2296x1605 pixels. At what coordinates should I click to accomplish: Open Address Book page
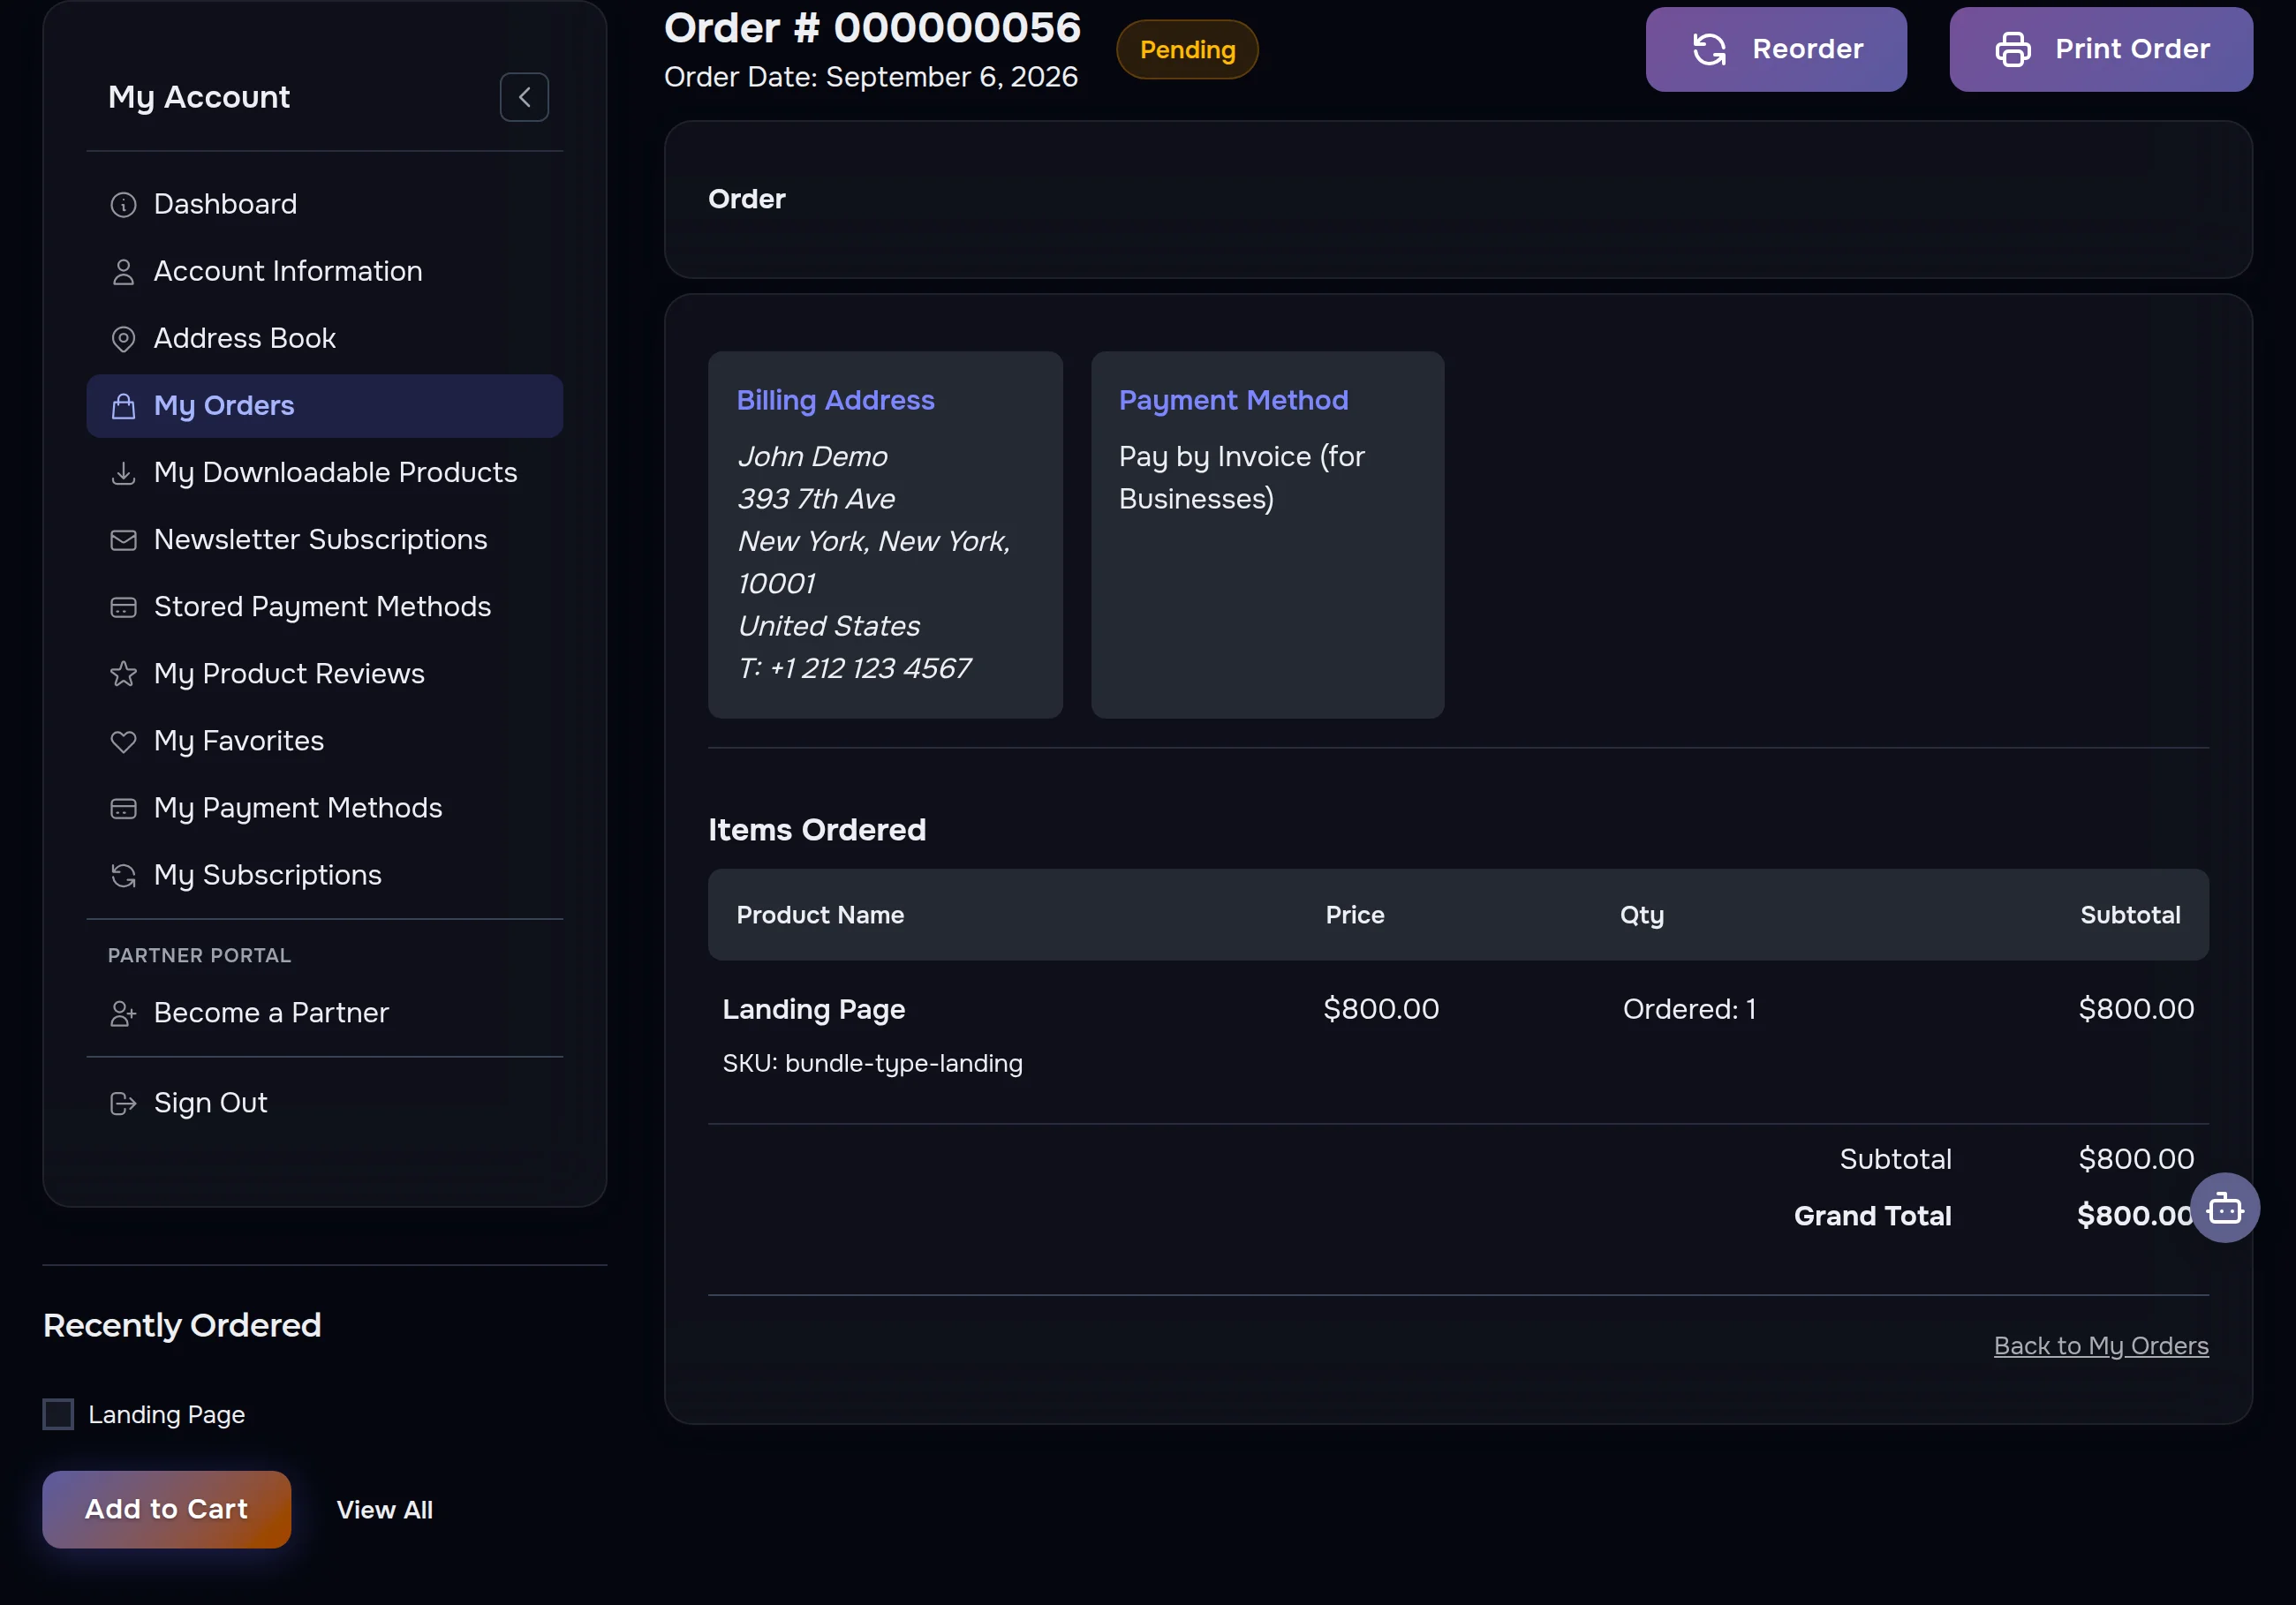pyautogui.click(x=325, y=338)
